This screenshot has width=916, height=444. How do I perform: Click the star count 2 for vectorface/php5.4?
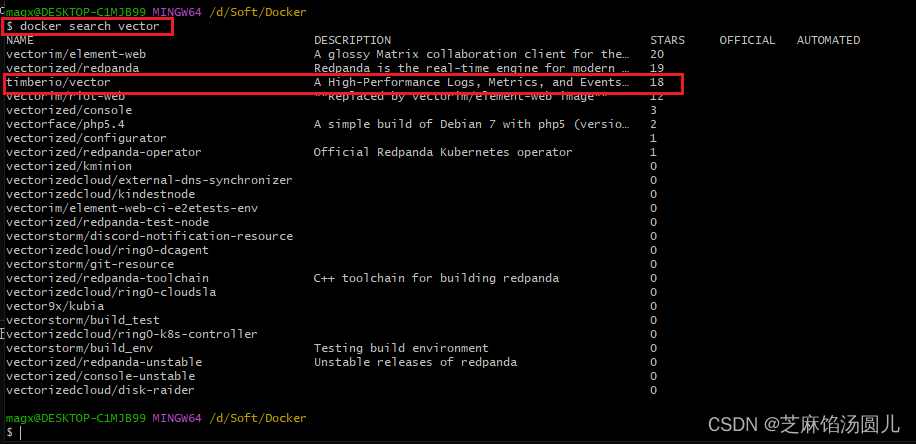pos(653,124)
